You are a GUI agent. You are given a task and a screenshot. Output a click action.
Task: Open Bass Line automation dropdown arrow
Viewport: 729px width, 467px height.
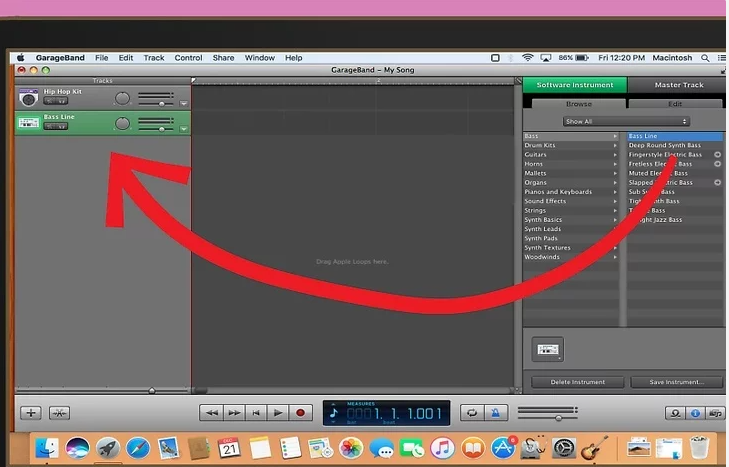[x=184, y=128]
